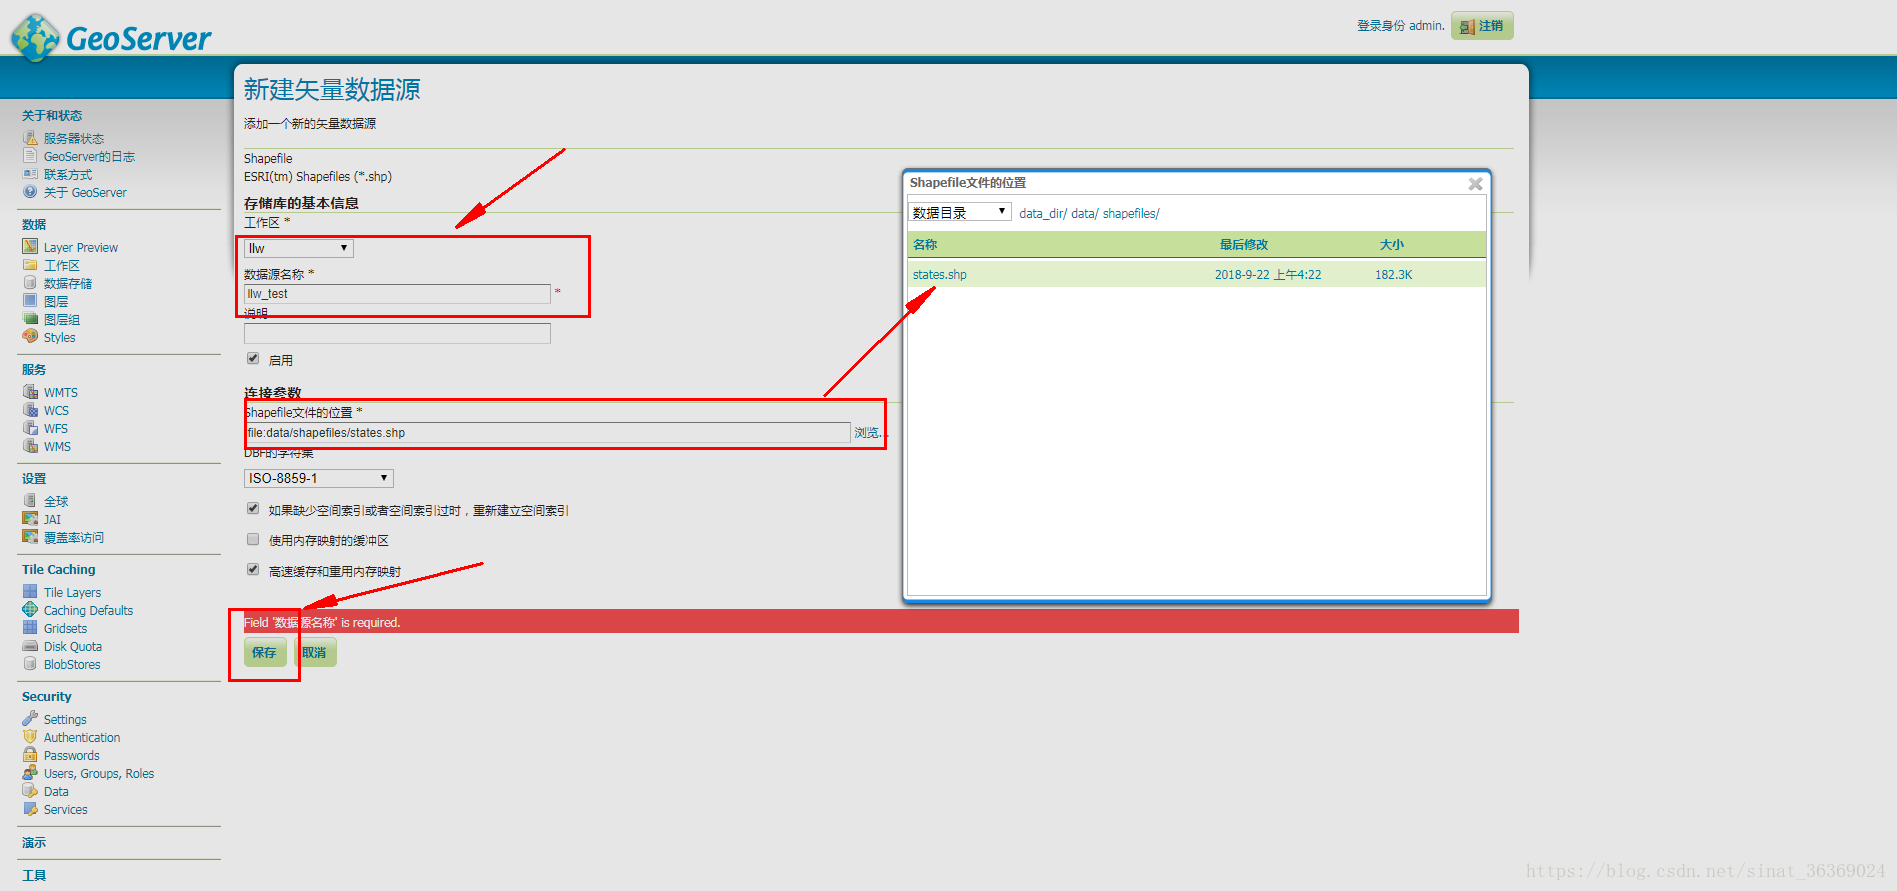Open 覆盖率访问 coverage access settings
Image resolution: width=1897 pixels, height=891 pixels.
74,538
